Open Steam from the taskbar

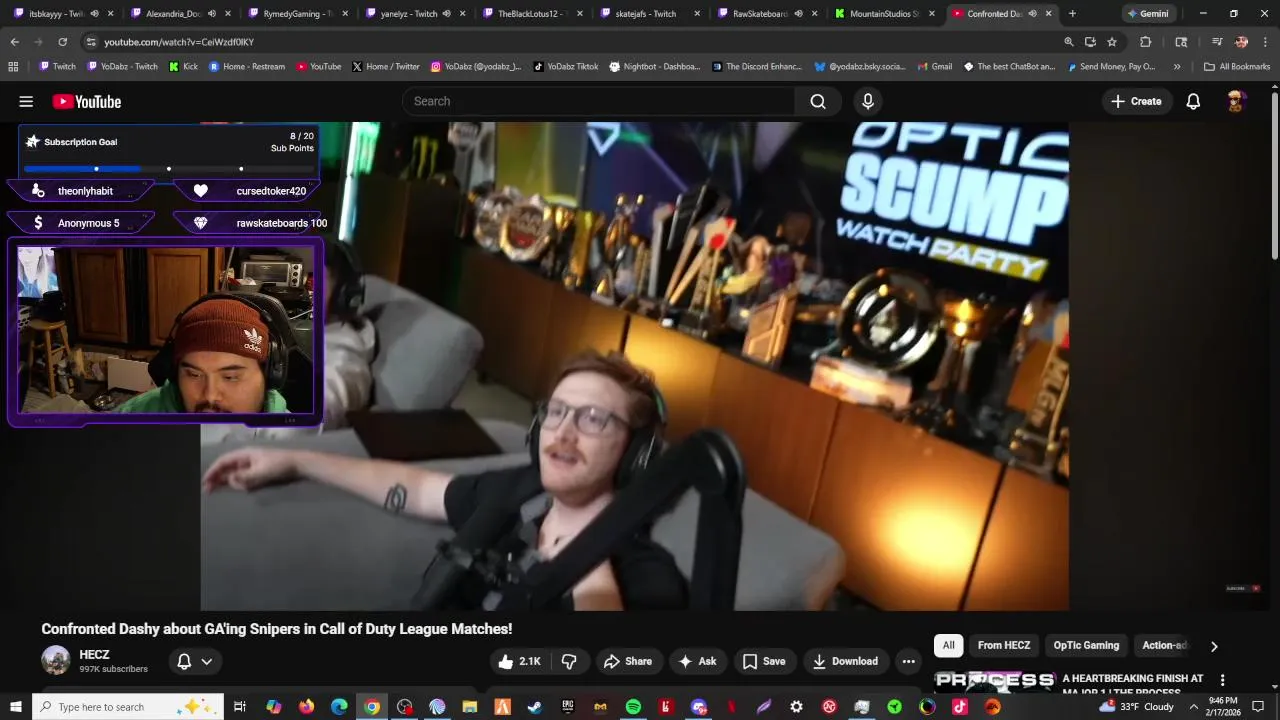point(535,707)
